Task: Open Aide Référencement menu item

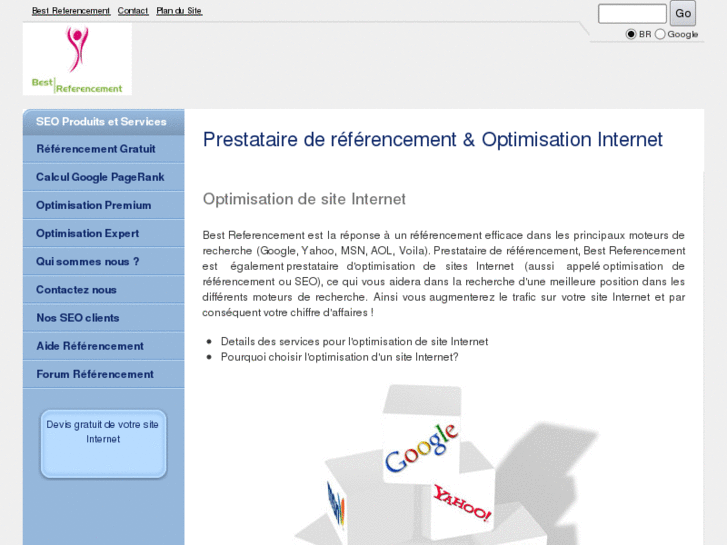Action: (x=103, y=346)
